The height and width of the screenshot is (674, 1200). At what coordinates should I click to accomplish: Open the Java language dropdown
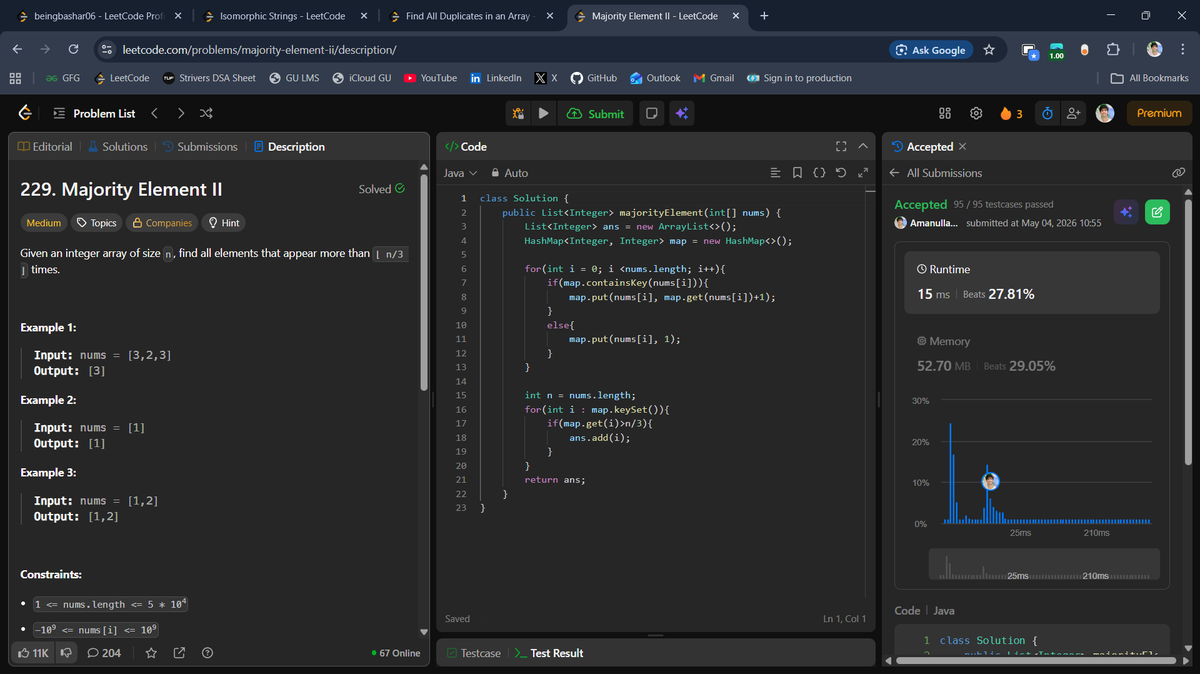(460, 173)
